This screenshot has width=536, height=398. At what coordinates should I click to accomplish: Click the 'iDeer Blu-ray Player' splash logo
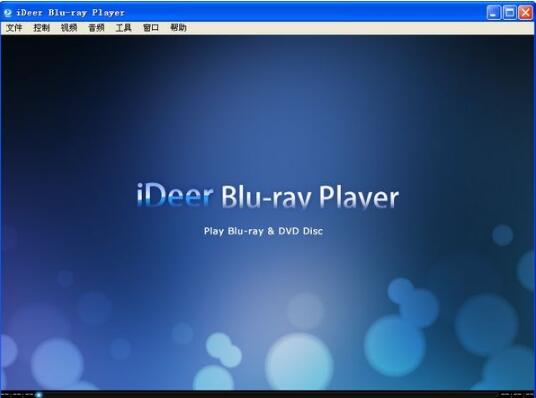click(x=268, y=196)
